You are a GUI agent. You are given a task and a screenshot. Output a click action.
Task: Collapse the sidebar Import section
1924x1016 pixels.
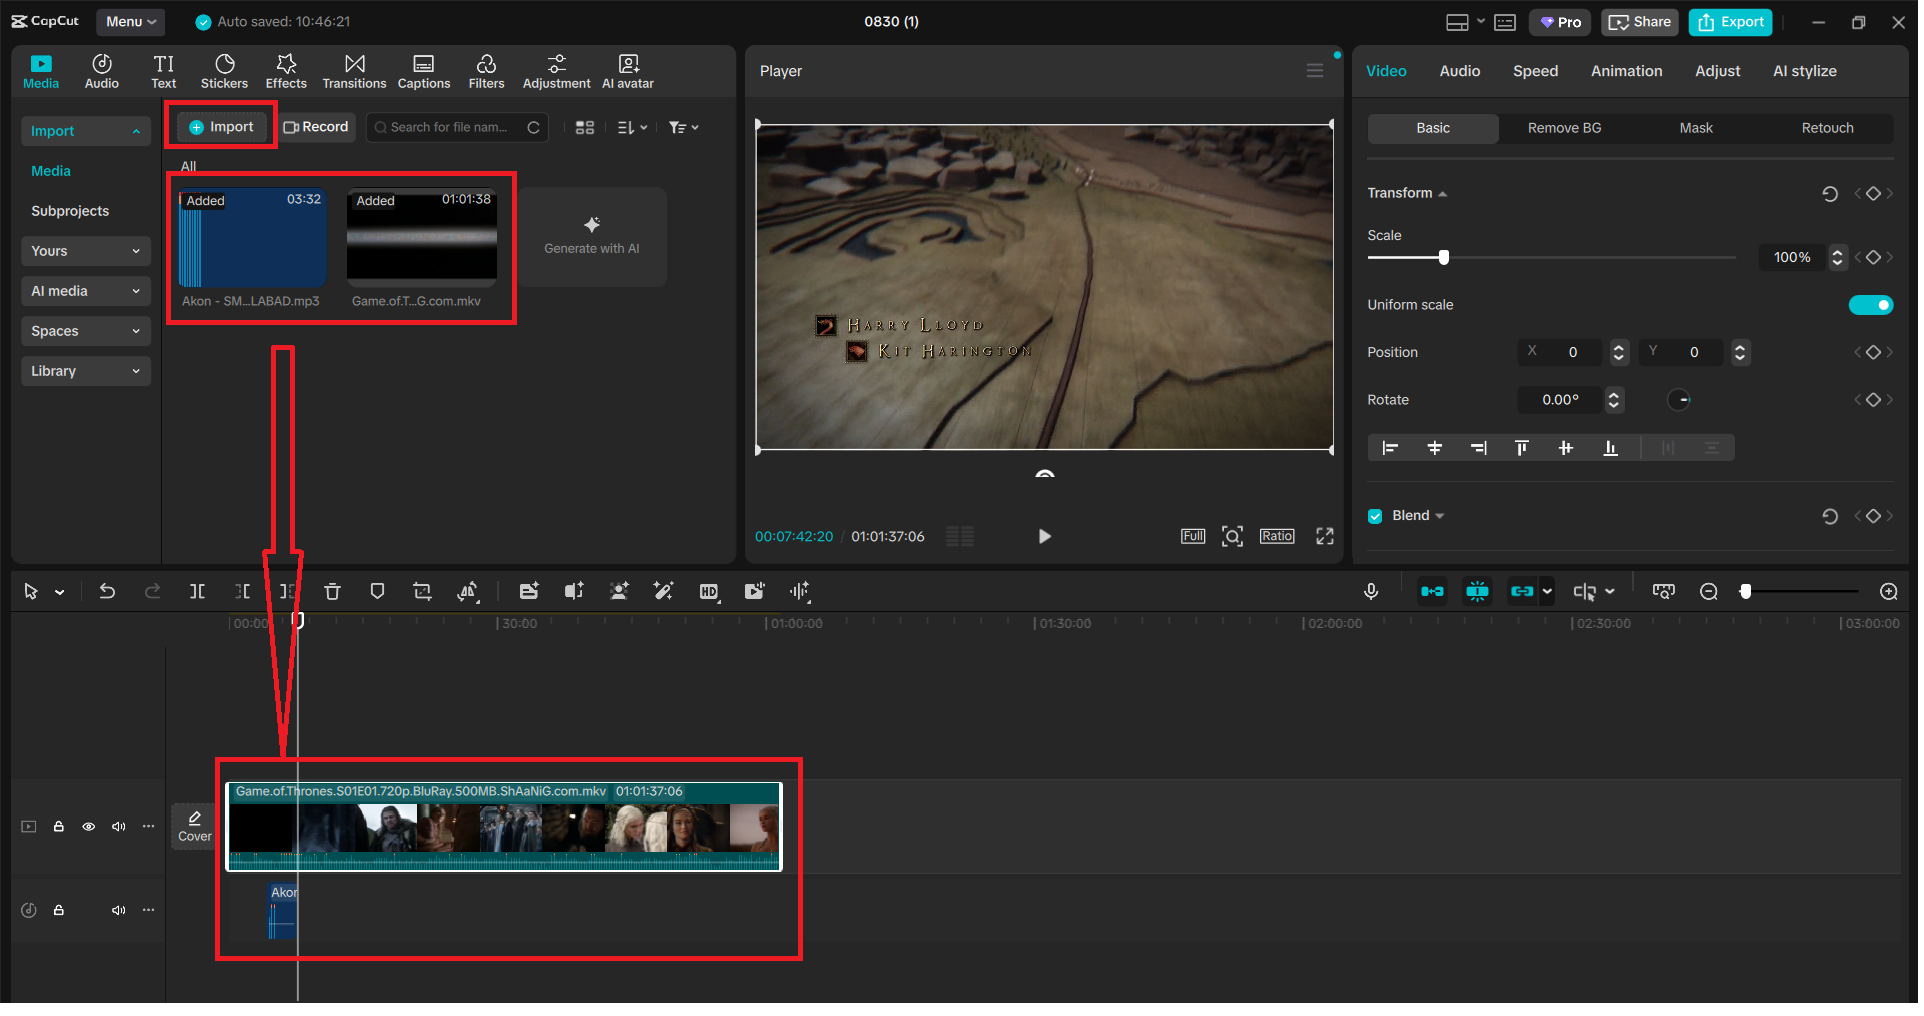[85, 131]
